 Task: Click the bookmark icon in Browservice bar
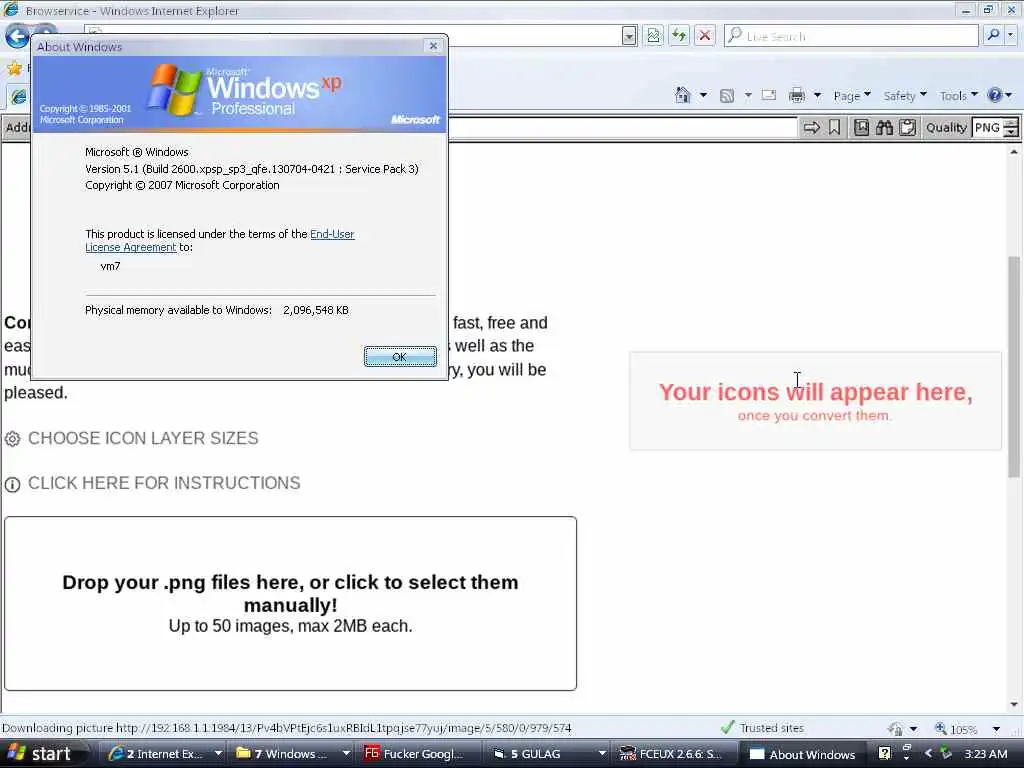(x=835, y=127)
